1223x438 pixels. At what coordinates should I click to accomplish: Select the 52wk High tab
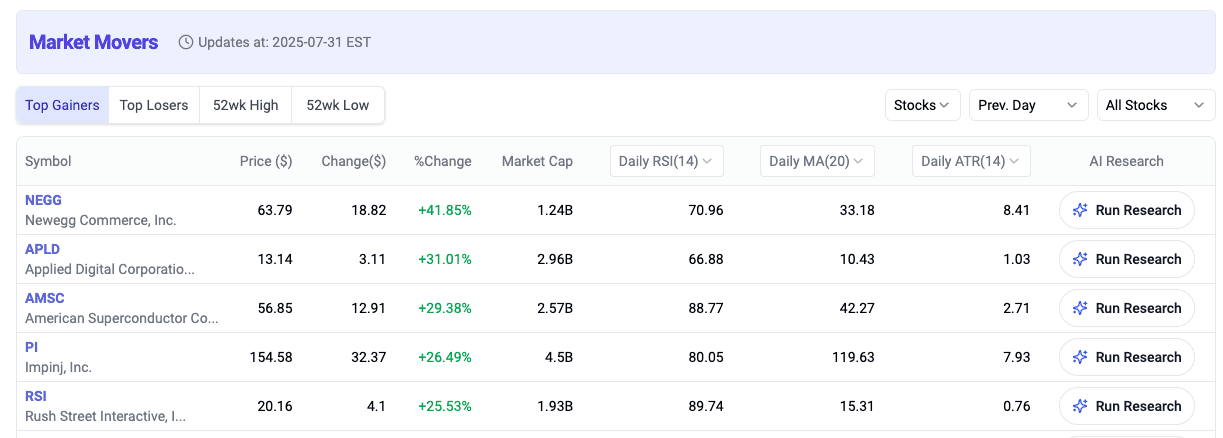[246, 105]
